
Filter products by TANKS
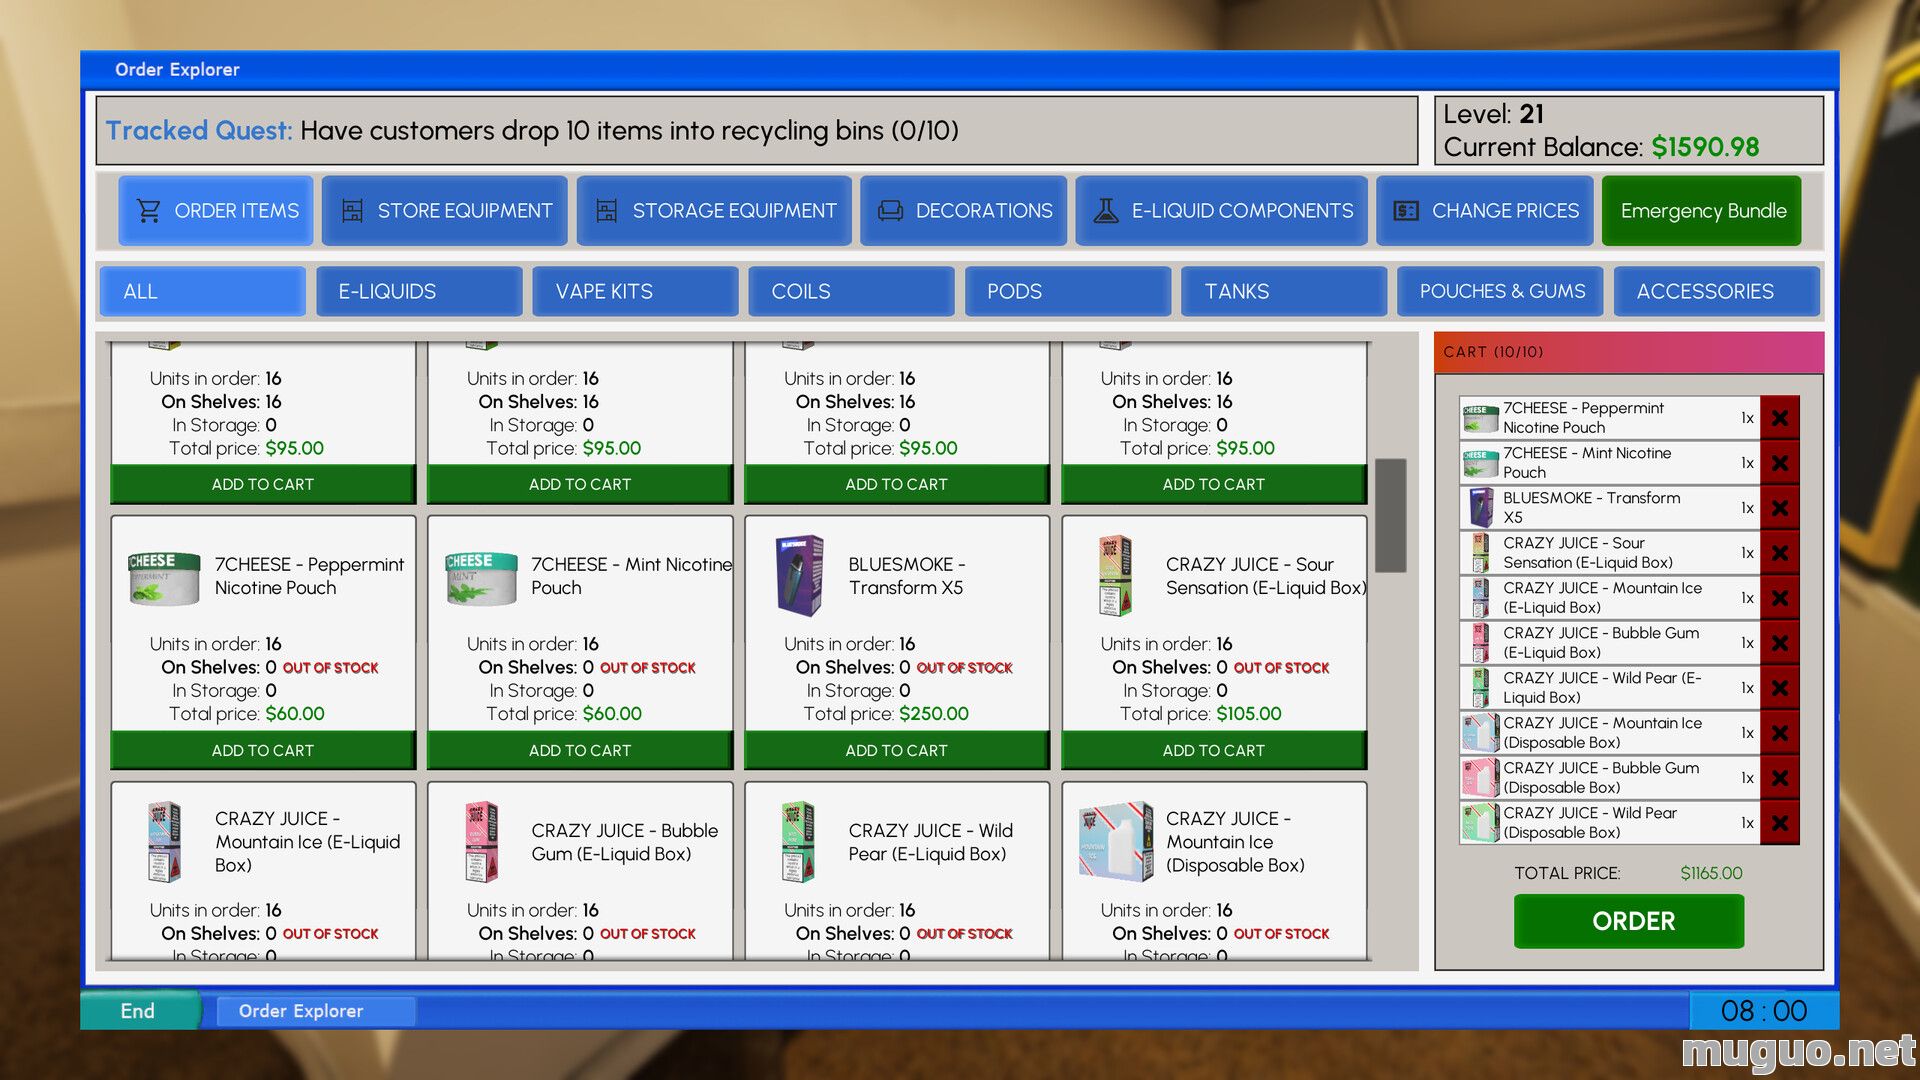click(1284, 291)
